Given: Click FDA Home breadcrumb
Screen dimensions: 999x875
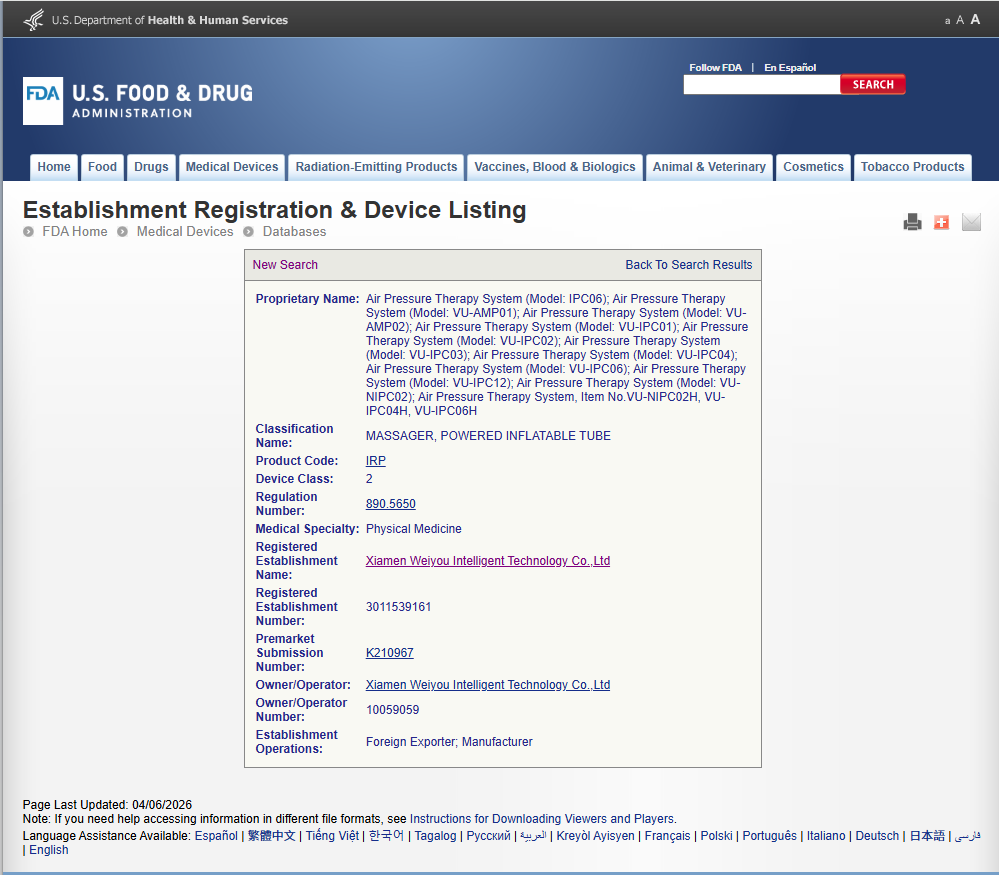Looking at the screenshot, I should [75, 231].
